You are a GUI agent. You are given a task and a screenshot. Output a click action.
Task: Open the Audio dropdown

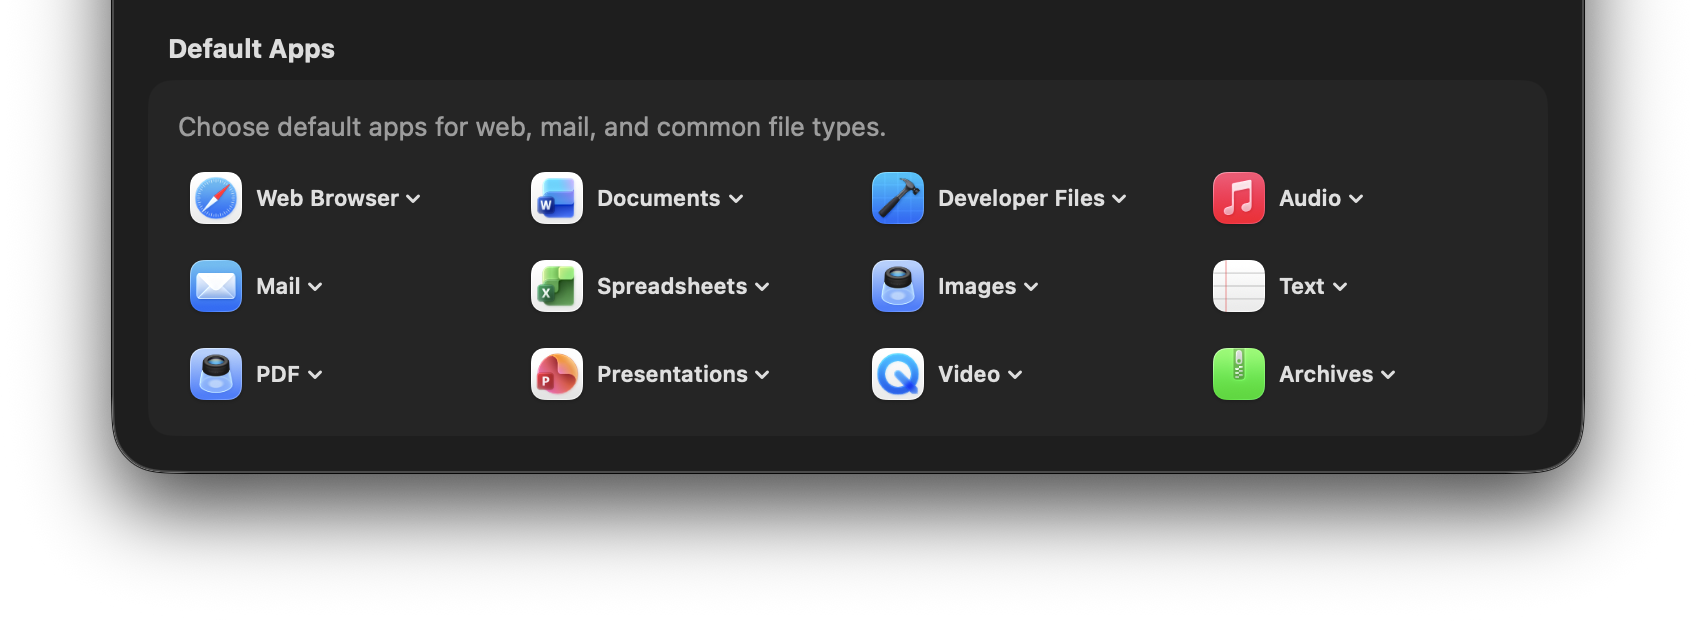[1321, 198]
